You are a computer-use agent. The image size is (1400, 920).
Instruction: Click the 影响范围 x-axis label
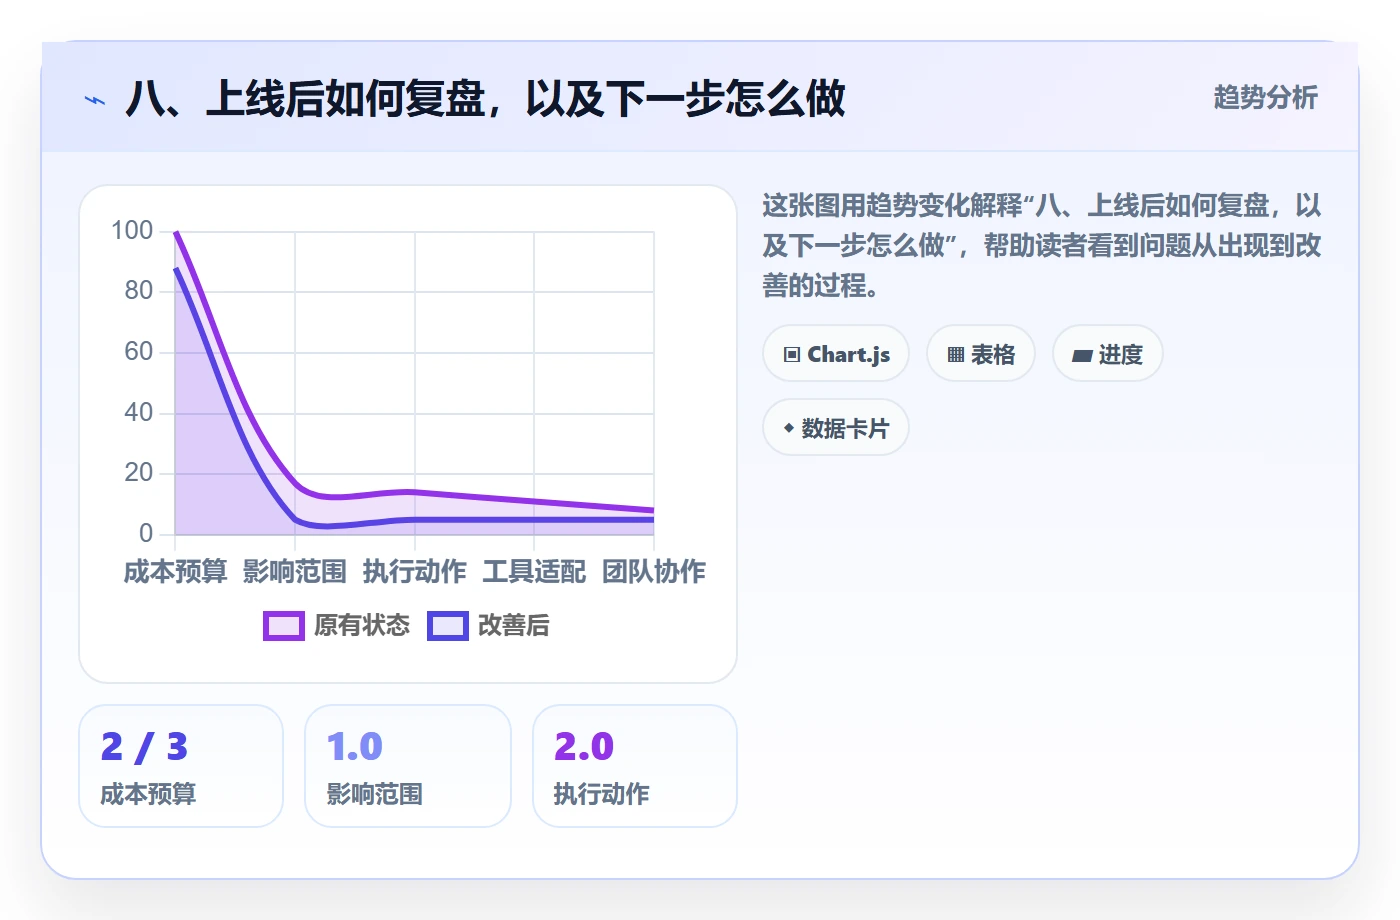(295, 572)
